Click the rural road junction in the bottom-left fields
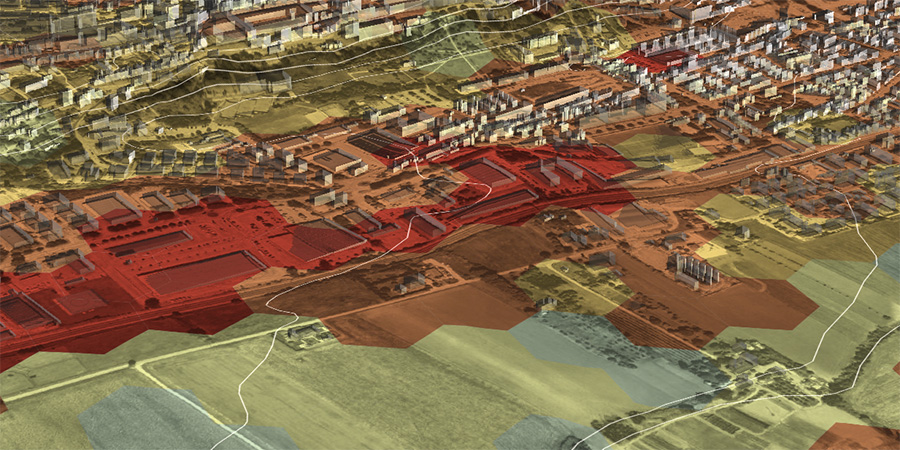900x450 pixels. pyautogui.click(x=138, y=368)
